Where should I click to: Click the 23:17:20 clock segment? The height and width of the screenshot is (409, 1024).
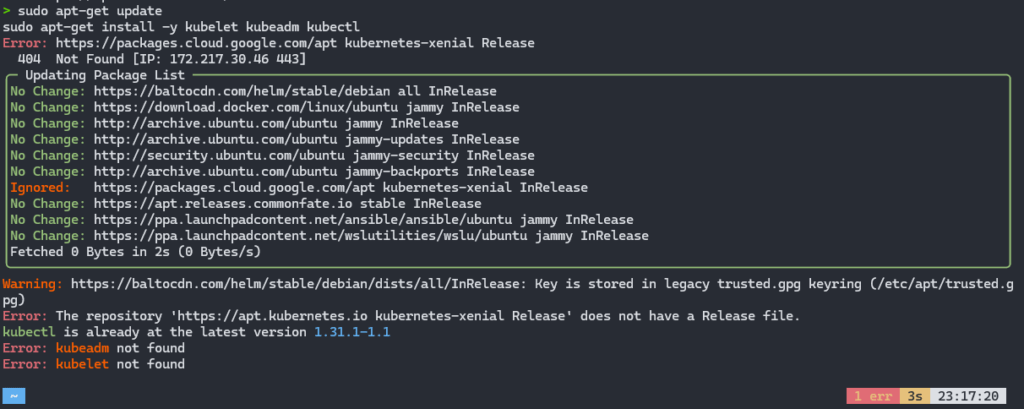pos(968,396)
